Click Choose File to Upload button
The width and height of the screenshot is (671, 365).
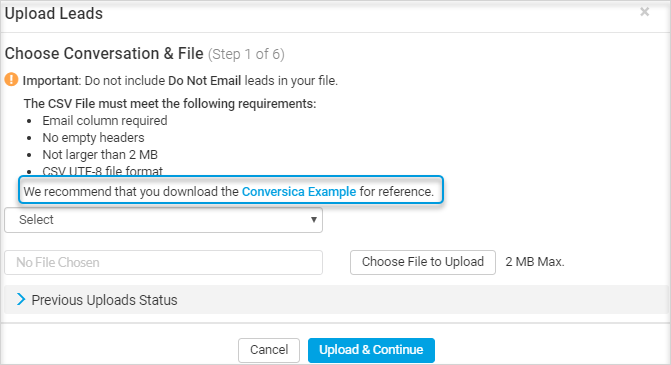423,262
